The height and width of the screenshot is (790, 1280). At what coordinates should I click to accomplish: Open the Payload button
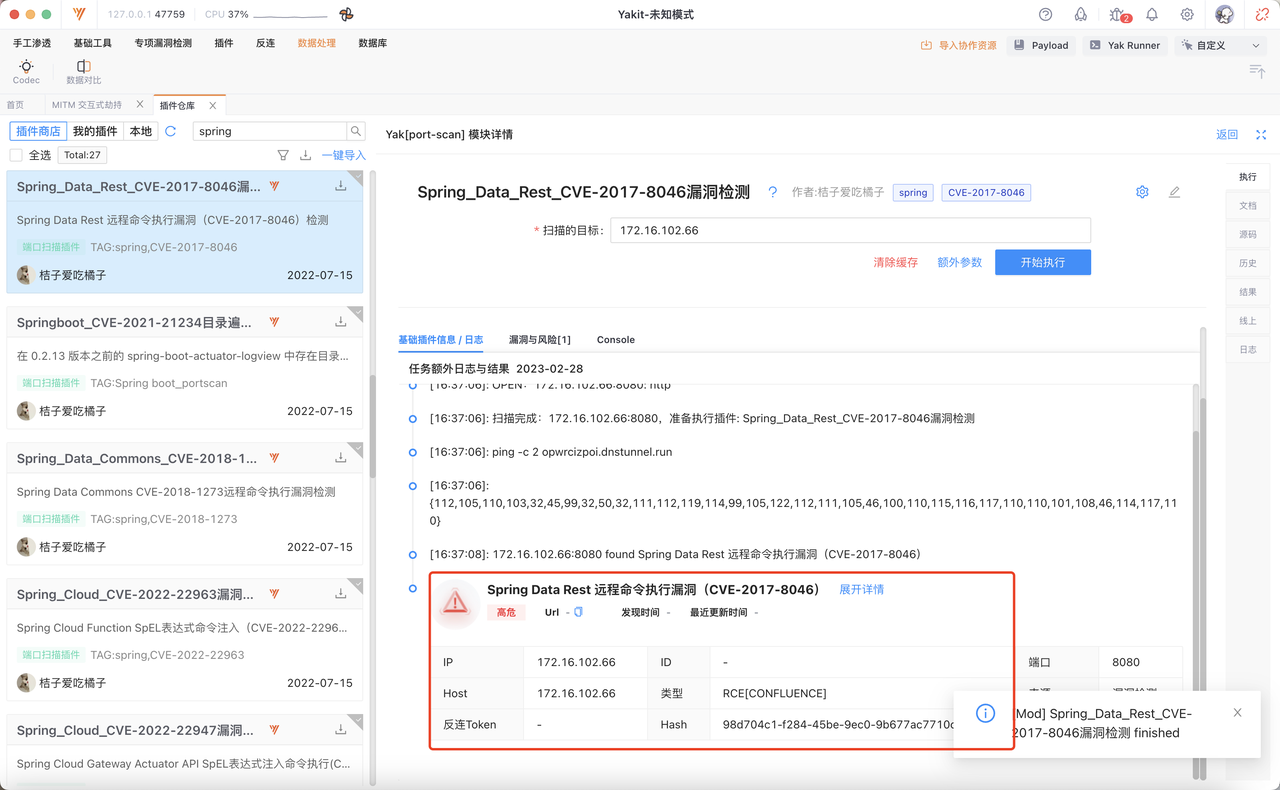coord(1041,45)
